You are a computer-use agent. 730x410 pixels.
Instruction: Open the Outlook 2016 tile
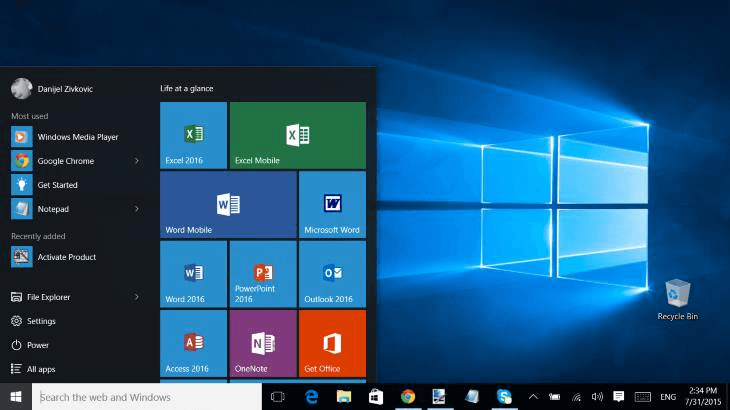pyautogui.click(x=332, y=273)
